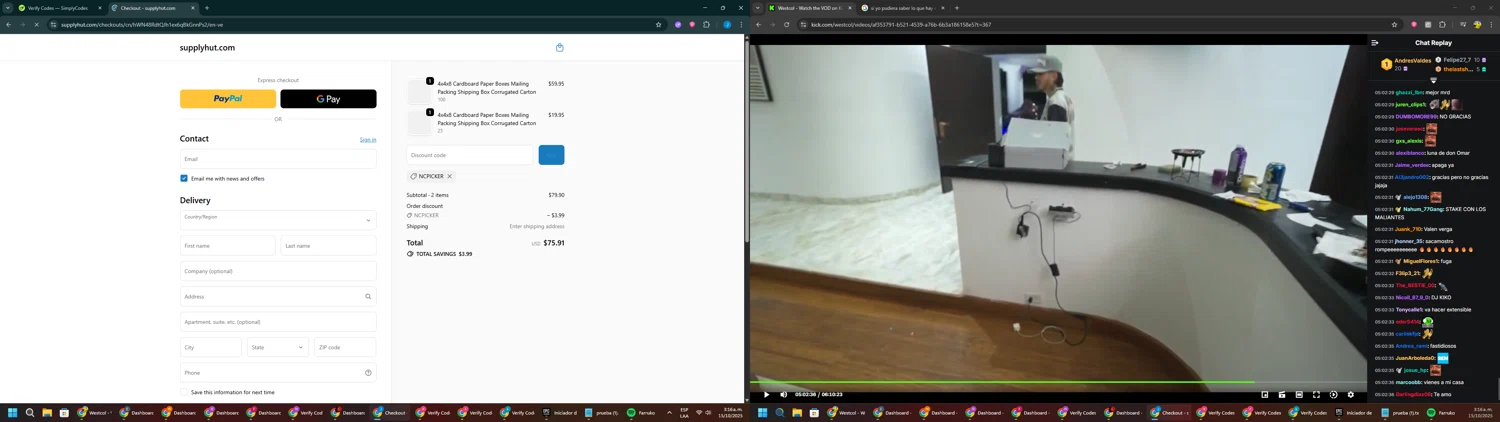This screenshot has height=422, width=1500.
Task: Switch to Verify Codes — SimplyCodes tab
Action: pyautogui.click(x=58, y=8)
